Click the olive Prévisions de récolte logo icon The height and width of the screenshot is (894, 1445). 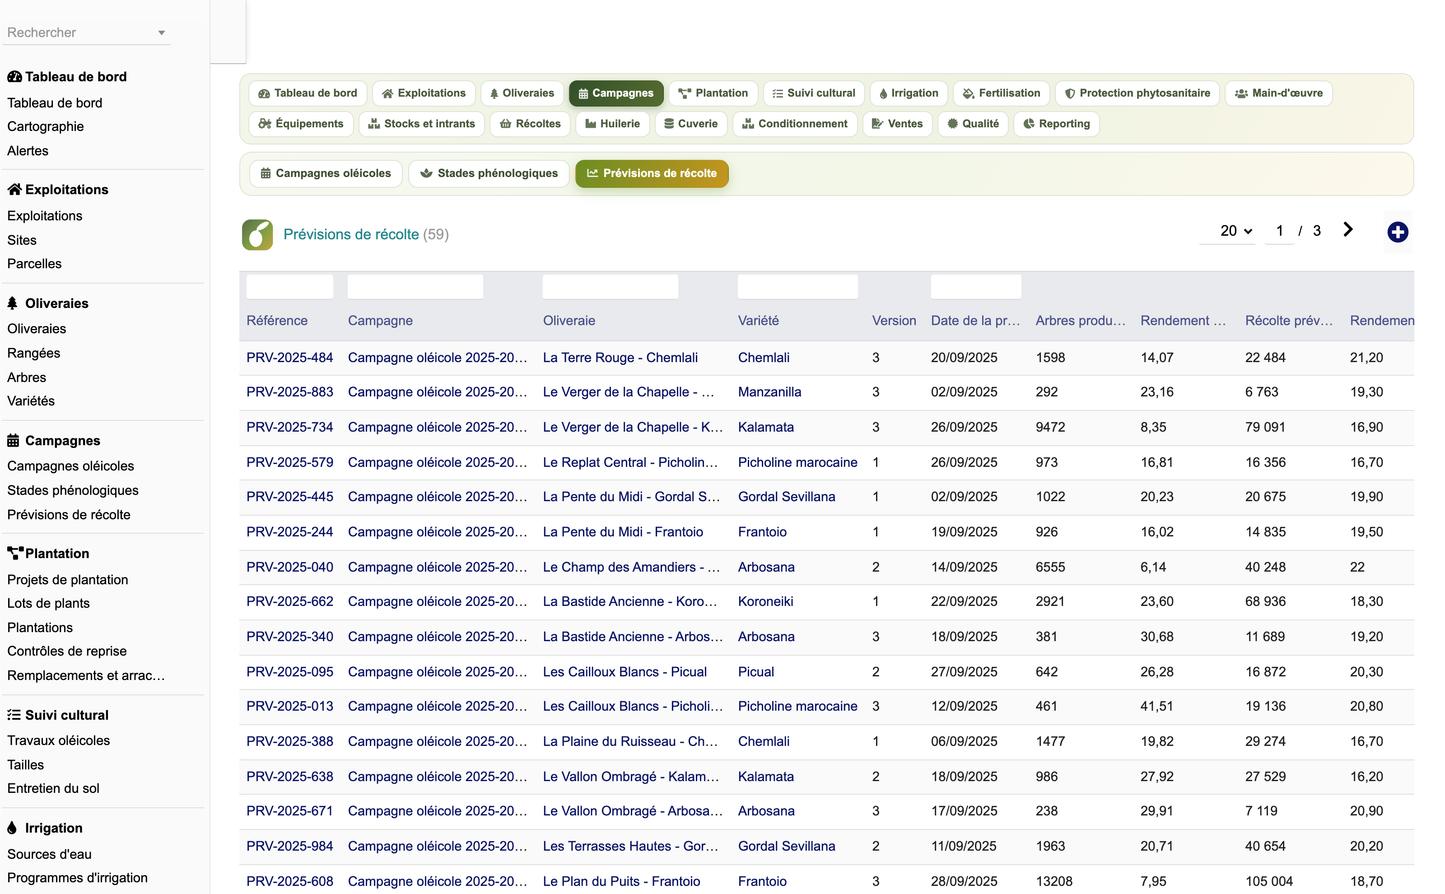[257, 234]
